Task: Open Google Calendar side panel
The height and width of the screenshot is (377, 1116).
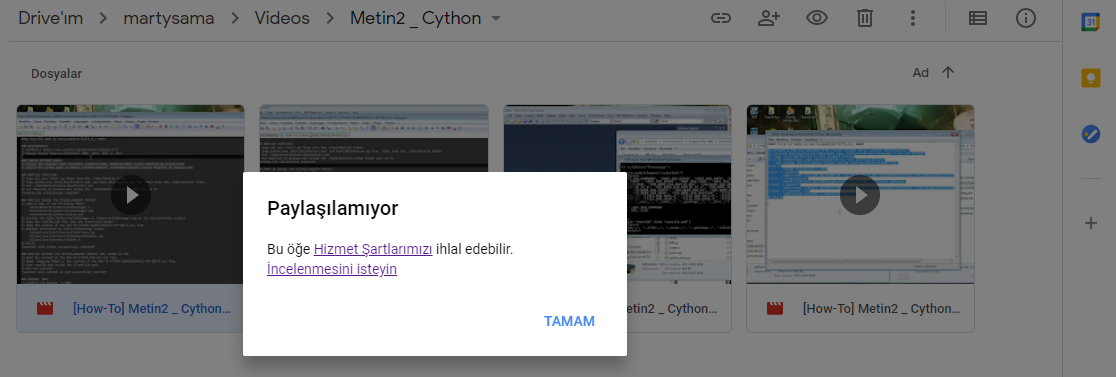Action: click(1090, 21)
